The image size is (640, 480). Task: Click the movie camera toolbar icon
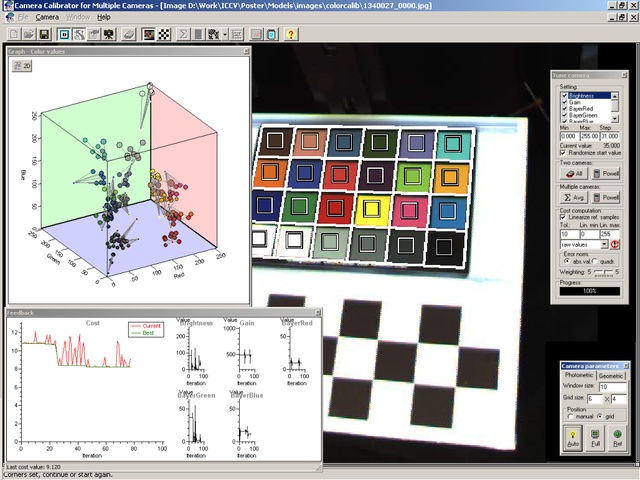coord(109,34)
